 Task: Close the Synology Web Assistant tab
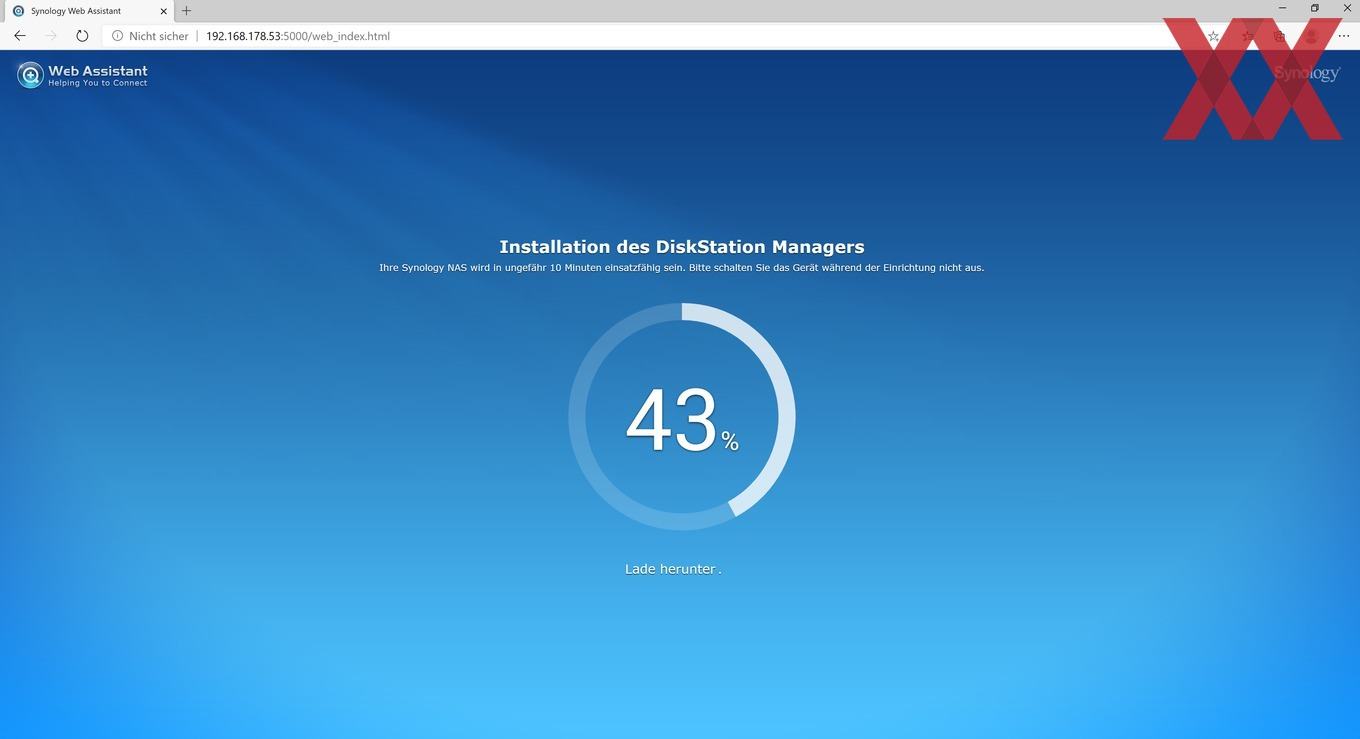tap(164, 11)
